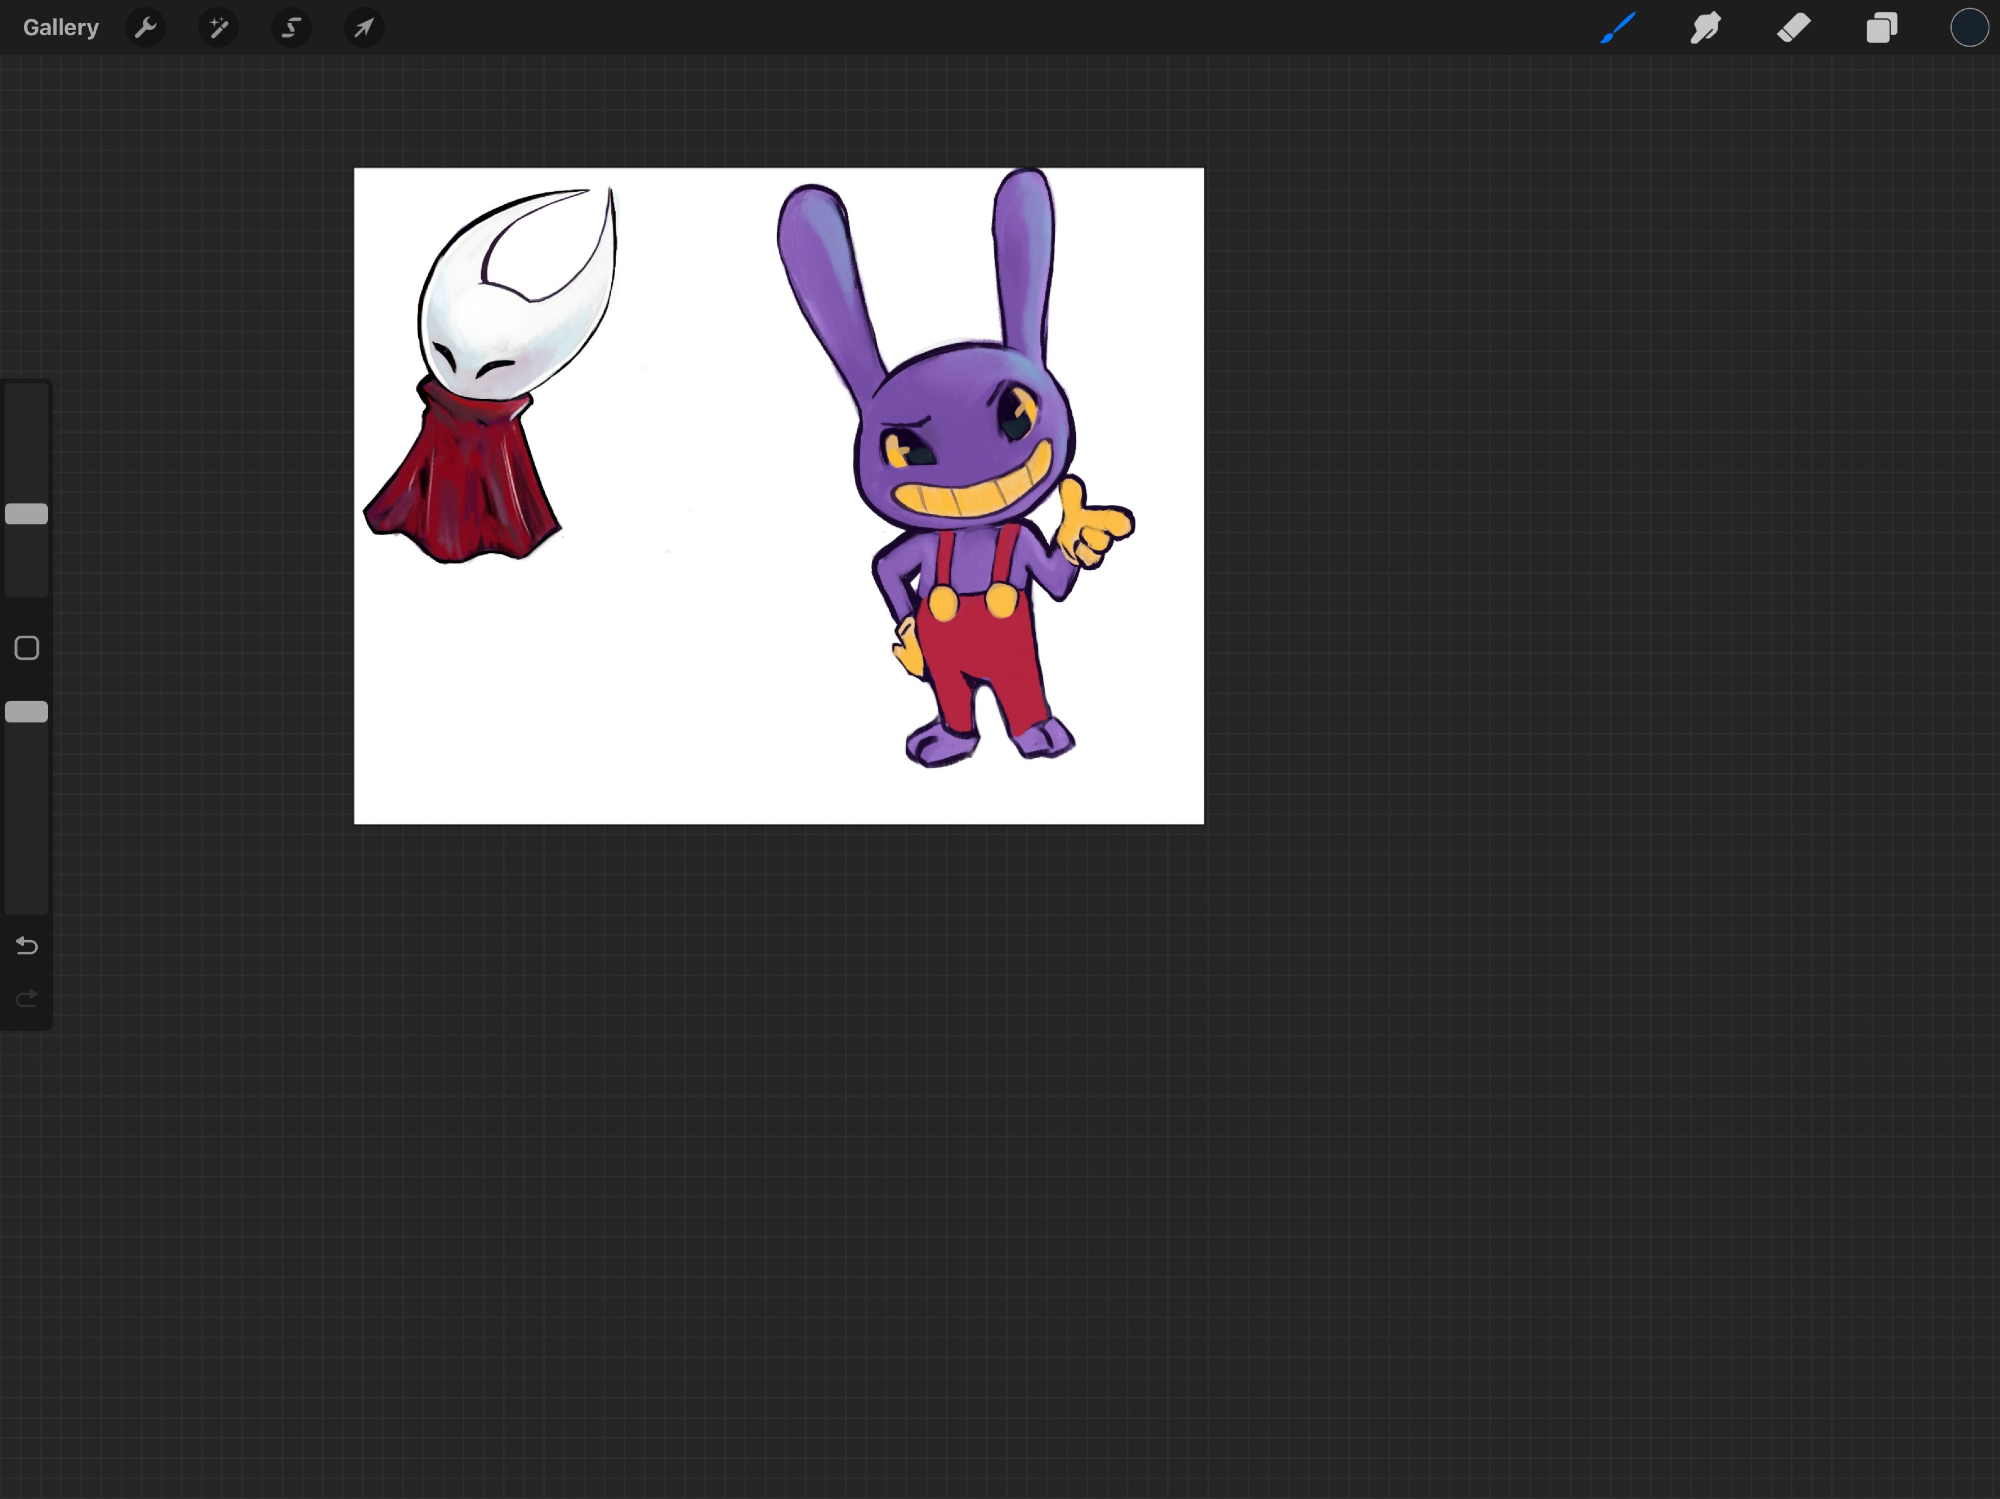Viewport: 2000px width, 1499px height.
Task: Click the brush opacity slider handle
Action: coord(27,712)
